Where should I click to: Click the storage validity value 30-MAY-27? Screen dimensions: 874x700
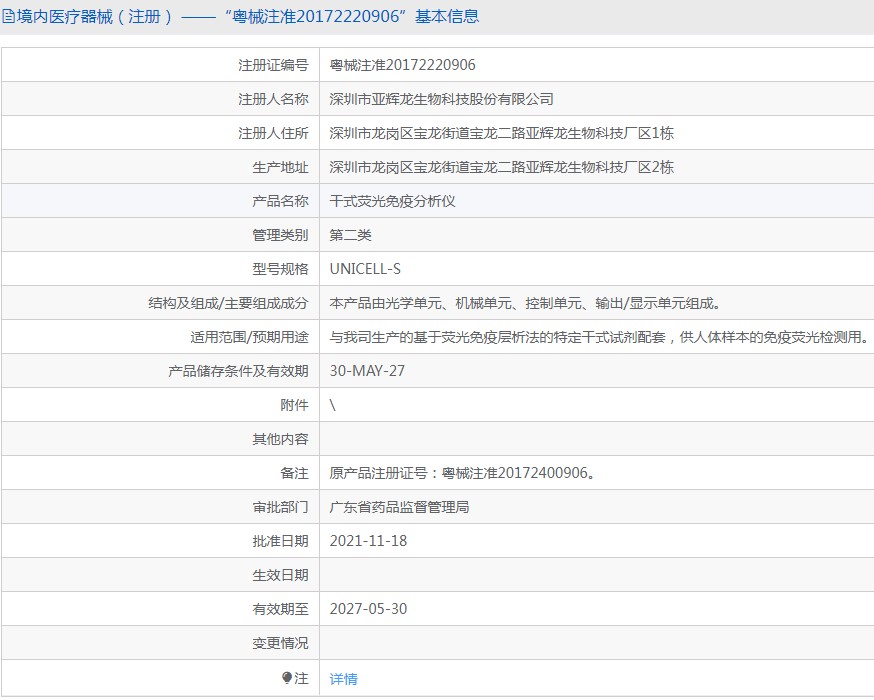(367, 371)
